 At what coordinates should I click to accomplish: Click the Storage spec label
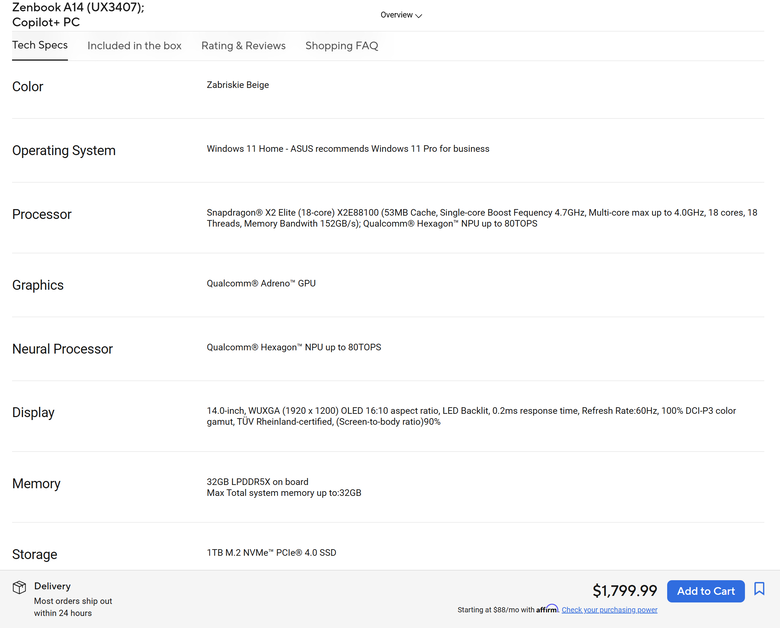[35, 554]
